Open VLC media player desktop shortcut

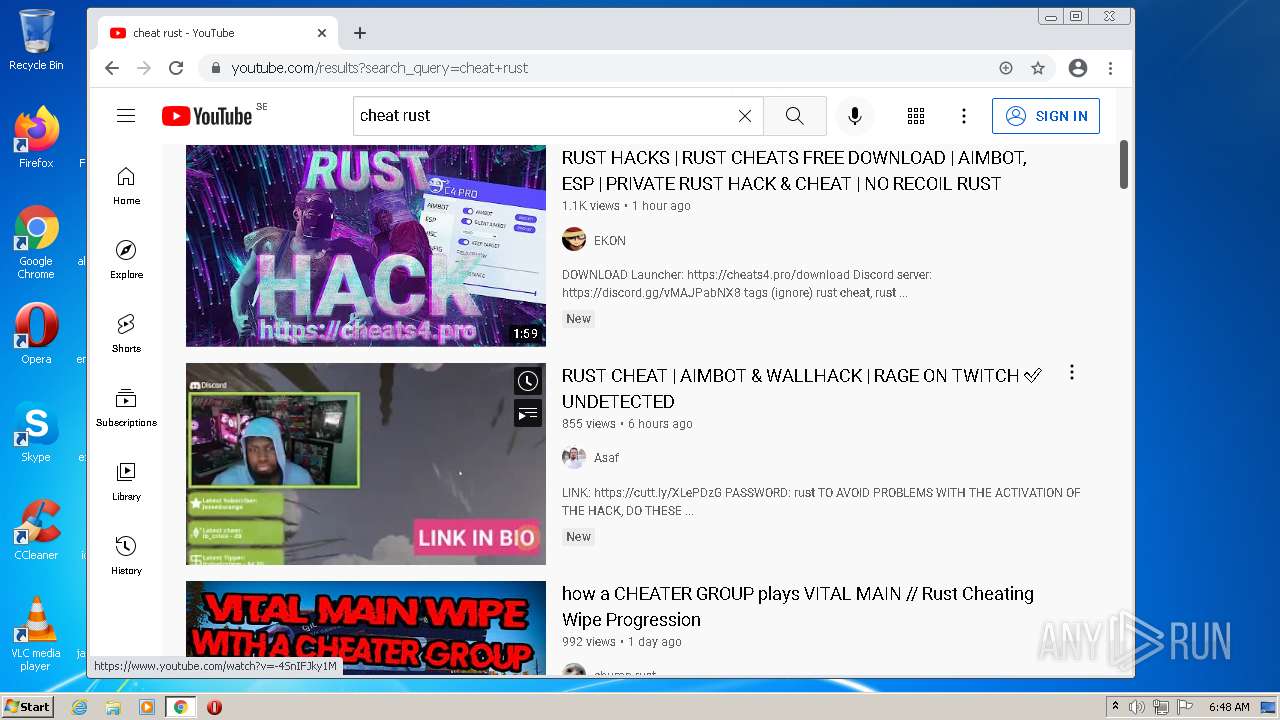pyautogui.click(x=36, y=634)
